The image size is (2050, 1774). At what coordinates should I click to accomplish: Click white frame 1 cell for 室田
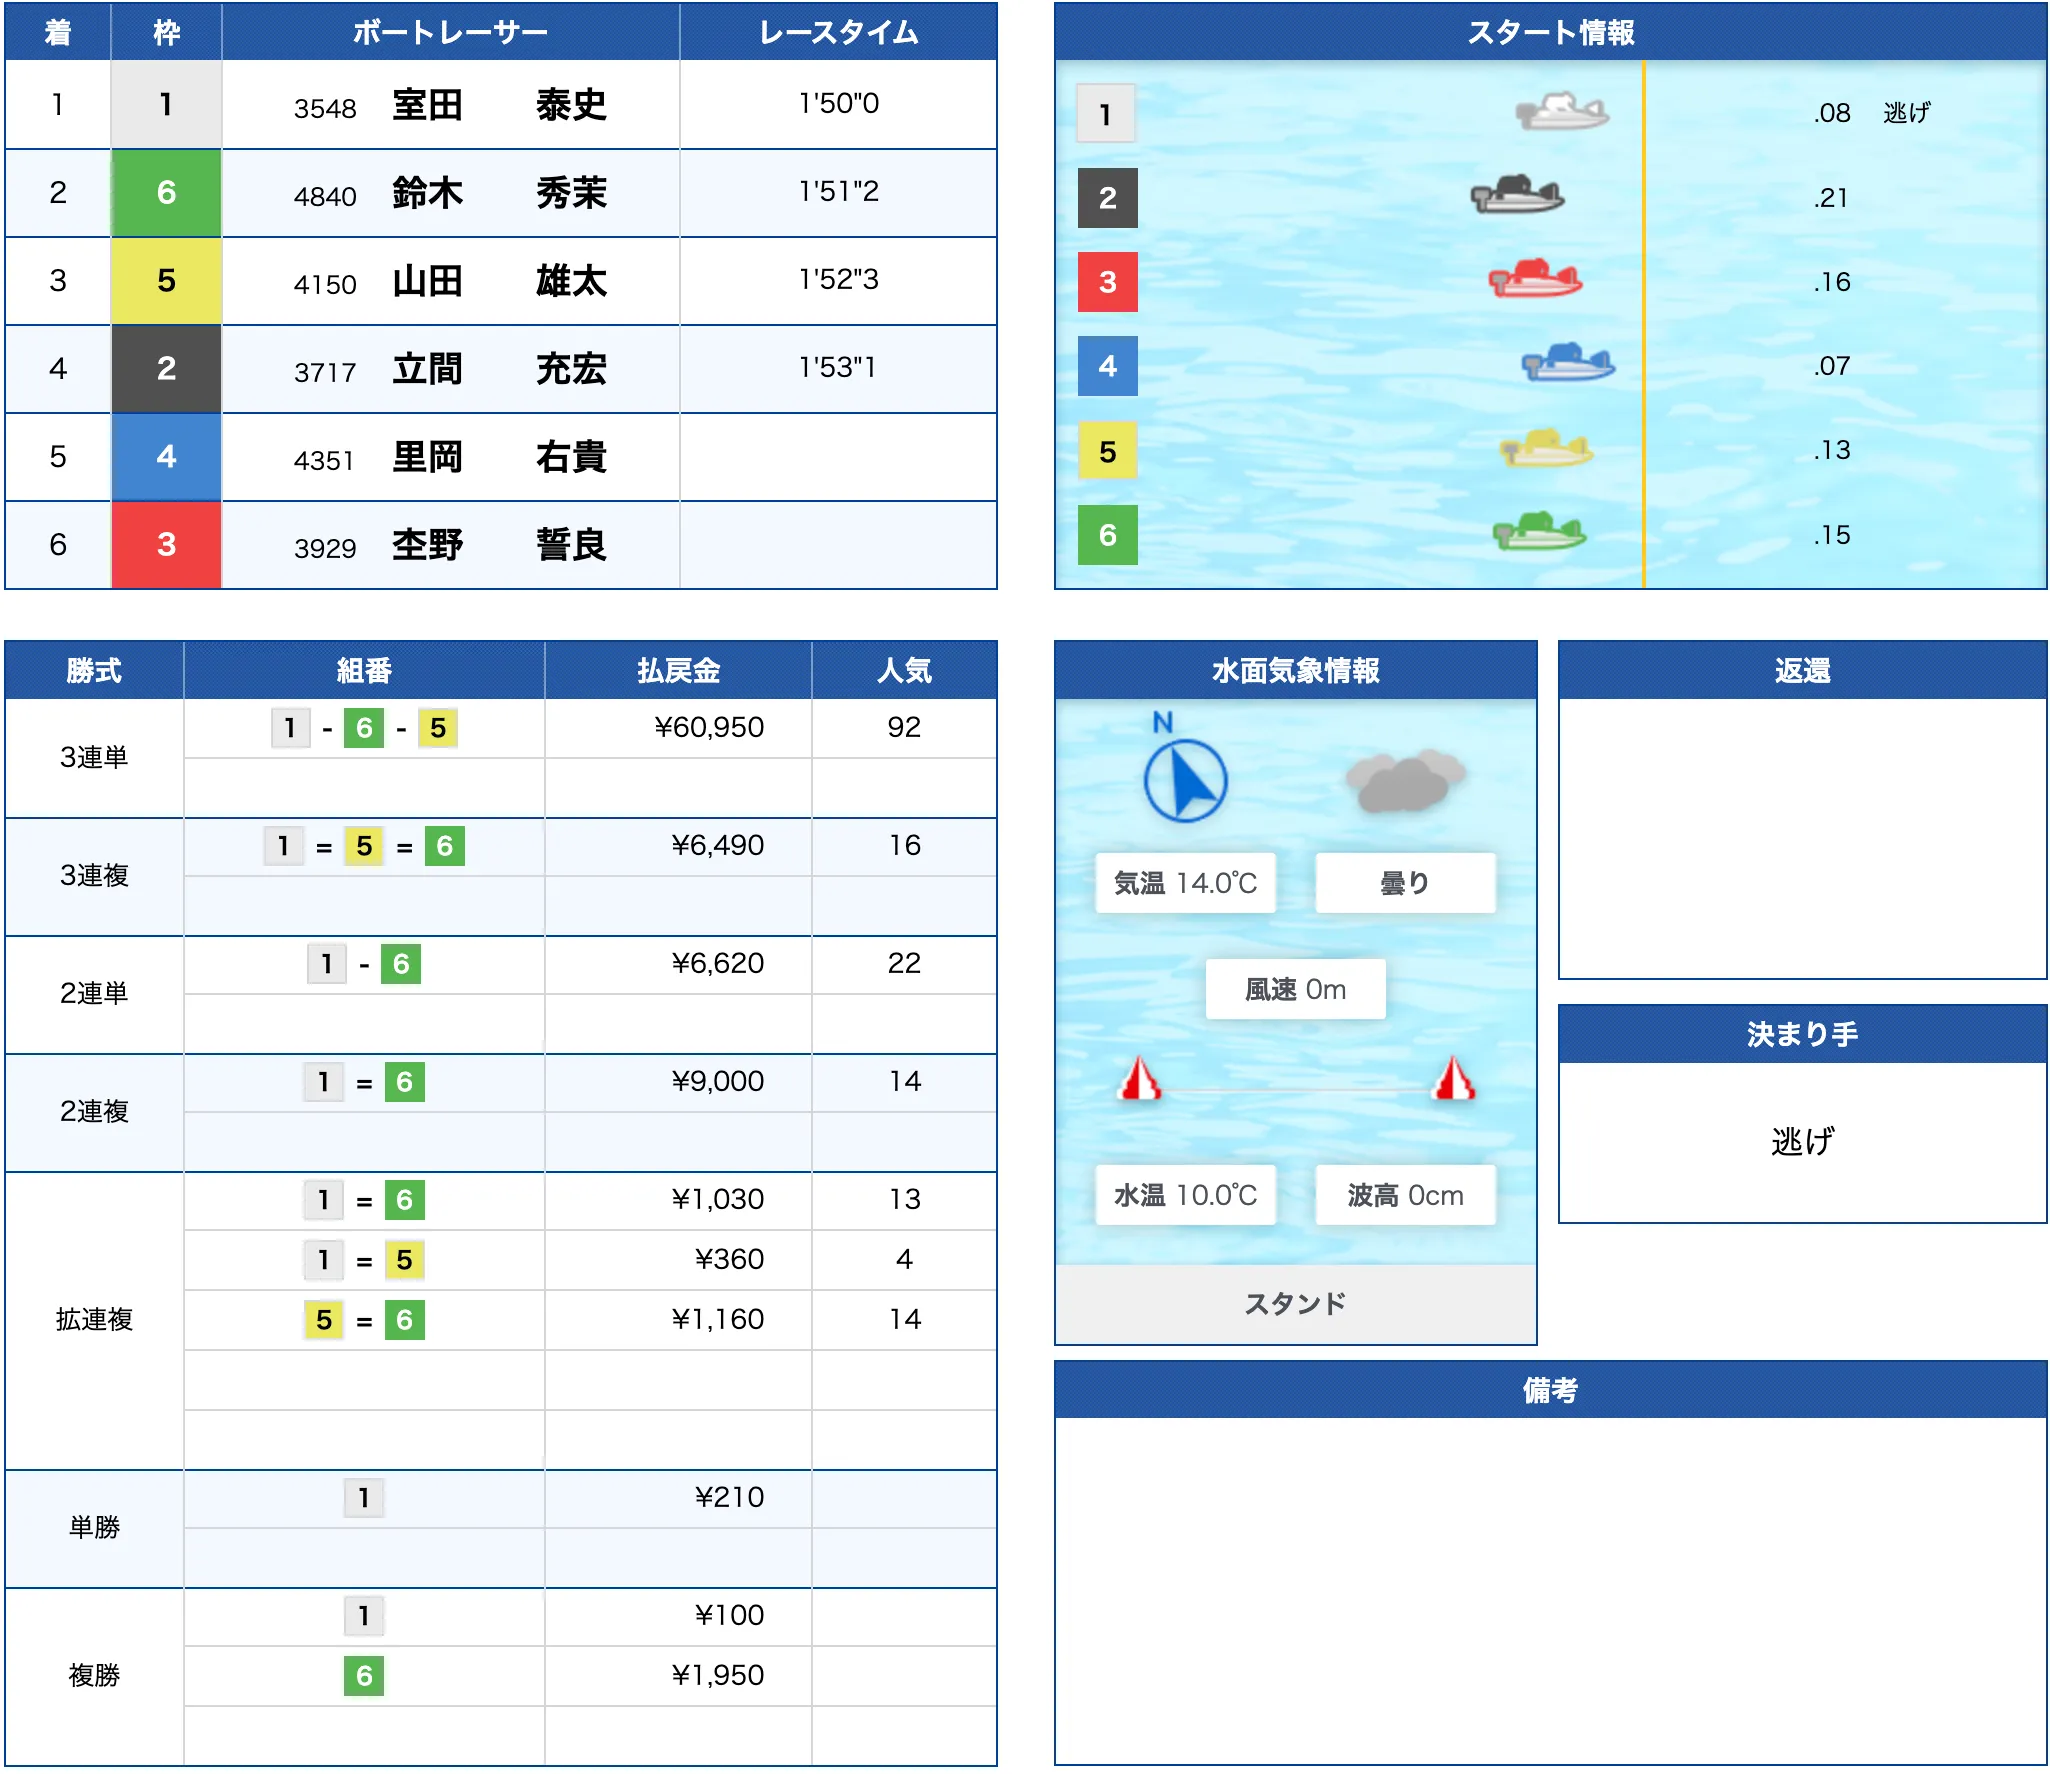tap(166, 105)
